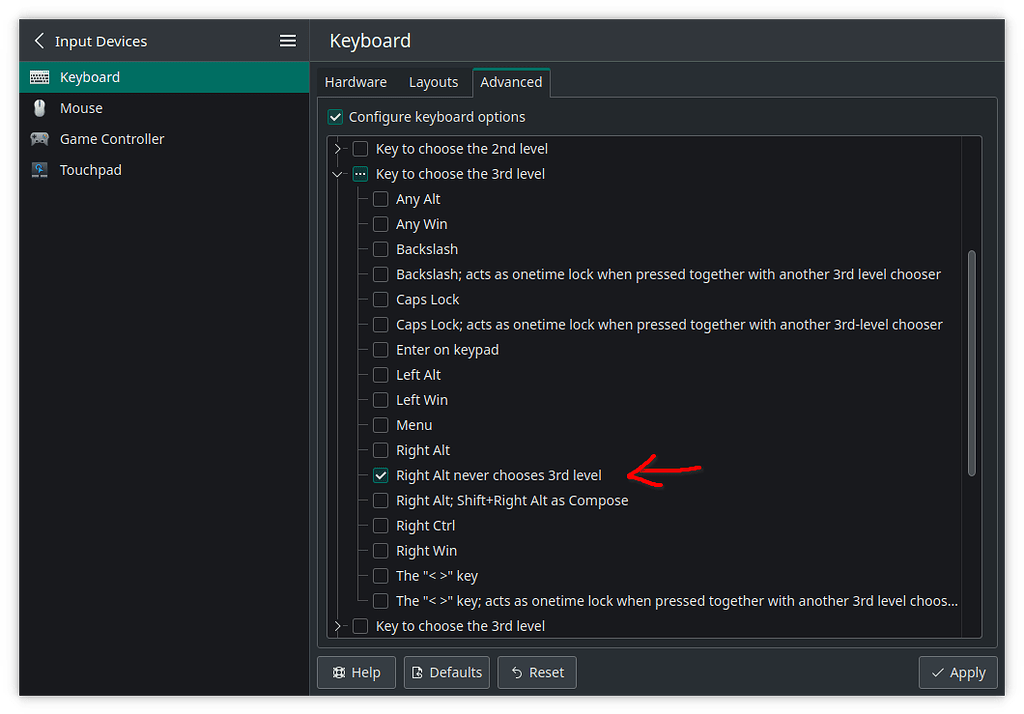Disable Right Alt never chooses 3rd level

point(380,475)
